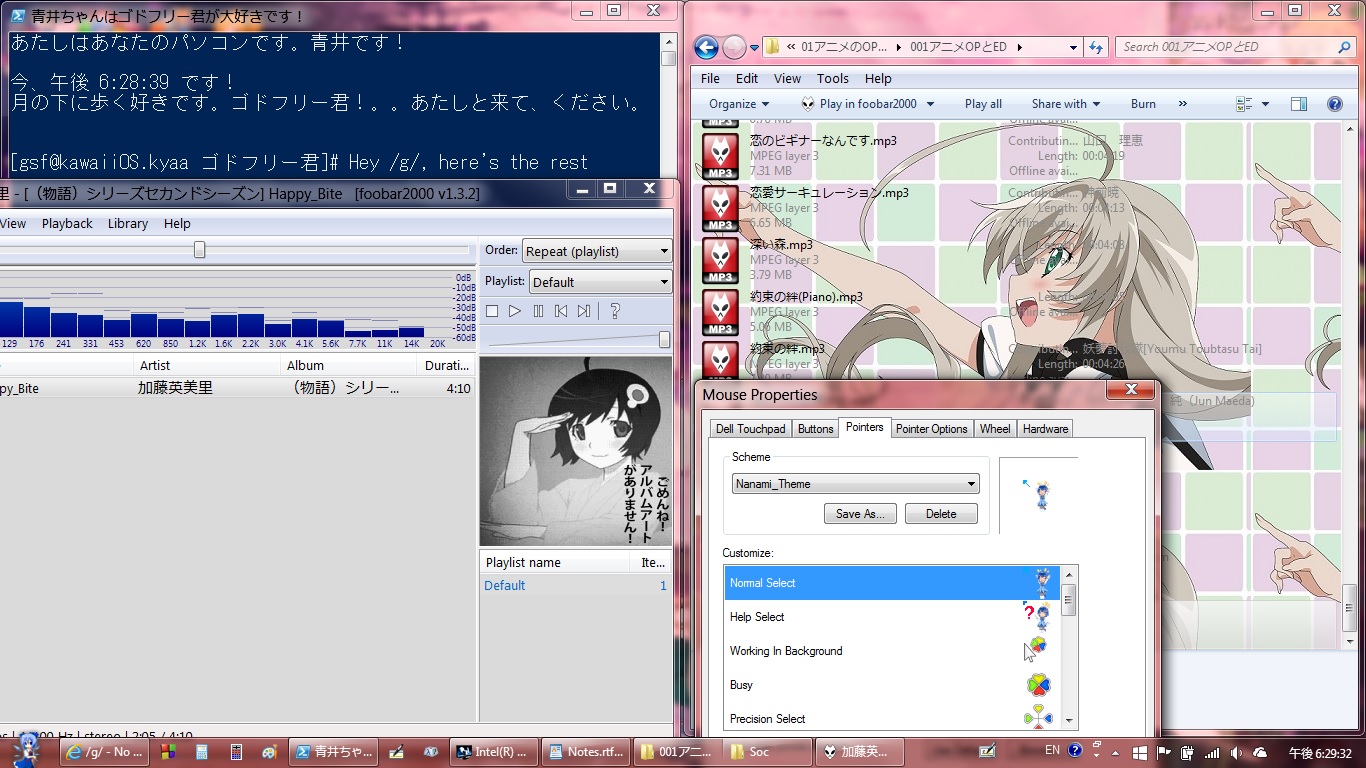Click the Explorer search magnifier icon
This screenshot has height=768, width=1366.
point(1344,47)
